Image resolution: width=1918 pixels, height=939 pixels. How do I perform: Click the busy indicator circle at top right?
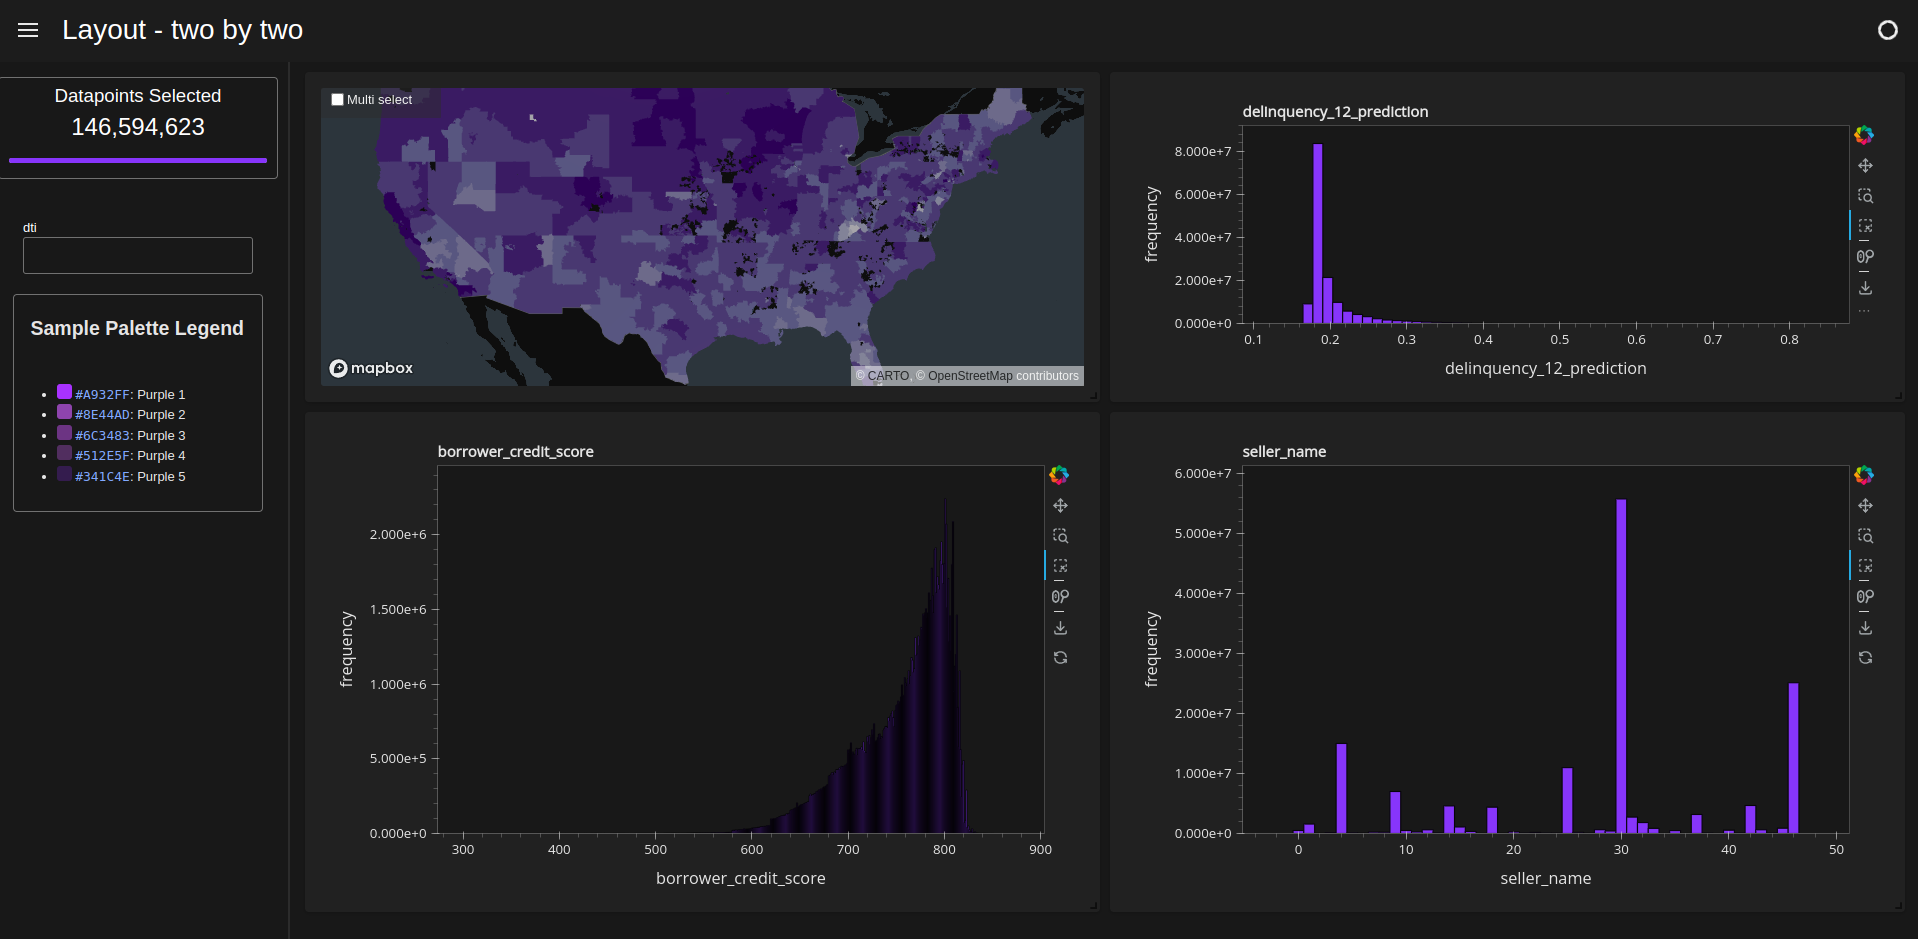[1887, 30]
